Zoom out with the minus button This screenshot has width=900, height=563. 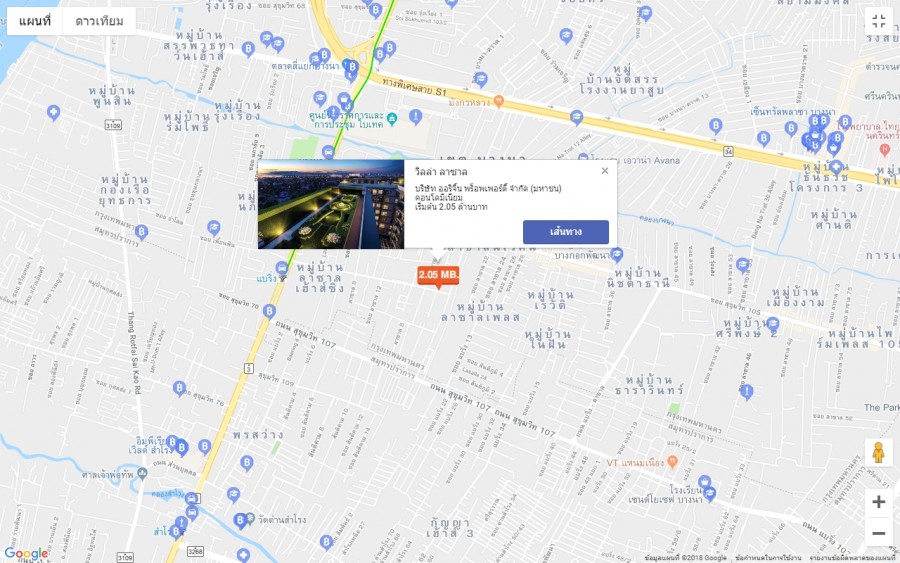tap(879, 533)
